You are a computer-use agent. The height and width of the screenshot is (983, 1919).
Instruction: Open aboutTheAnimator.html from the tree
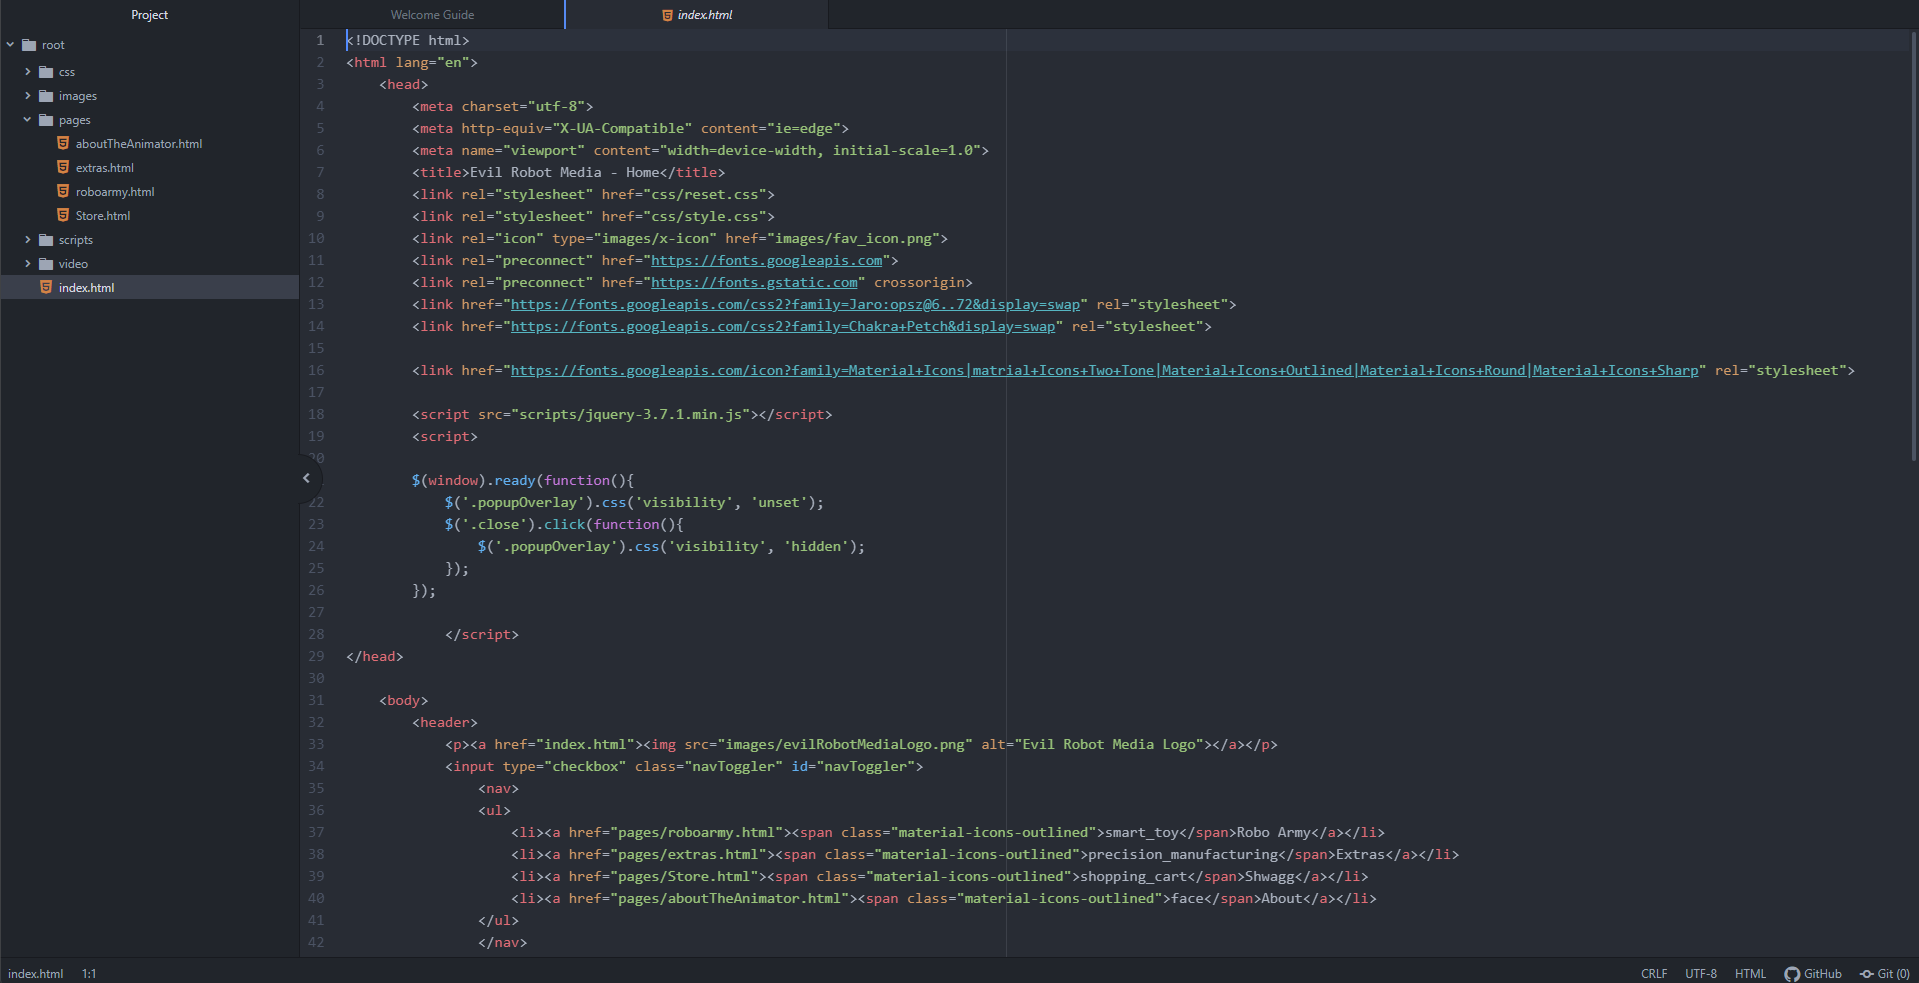pos(139,144)
